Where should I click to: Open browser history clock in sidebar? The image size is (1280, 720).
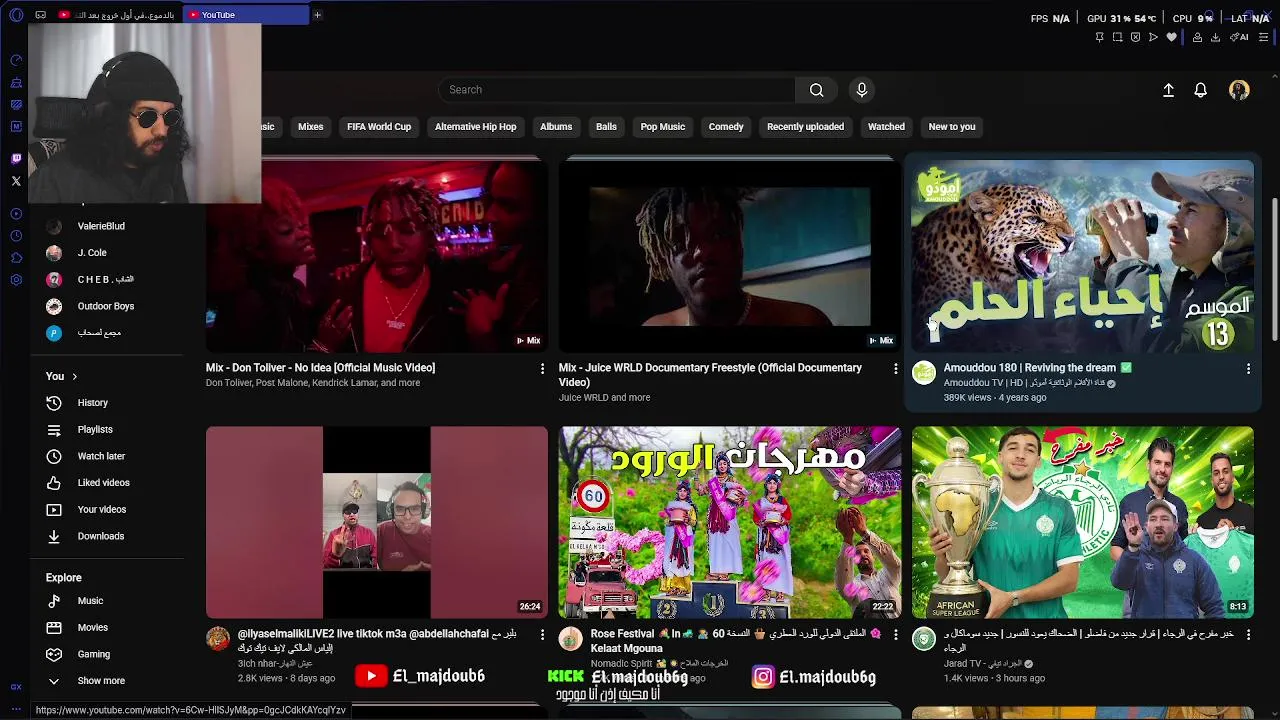[x=16, y=236]
